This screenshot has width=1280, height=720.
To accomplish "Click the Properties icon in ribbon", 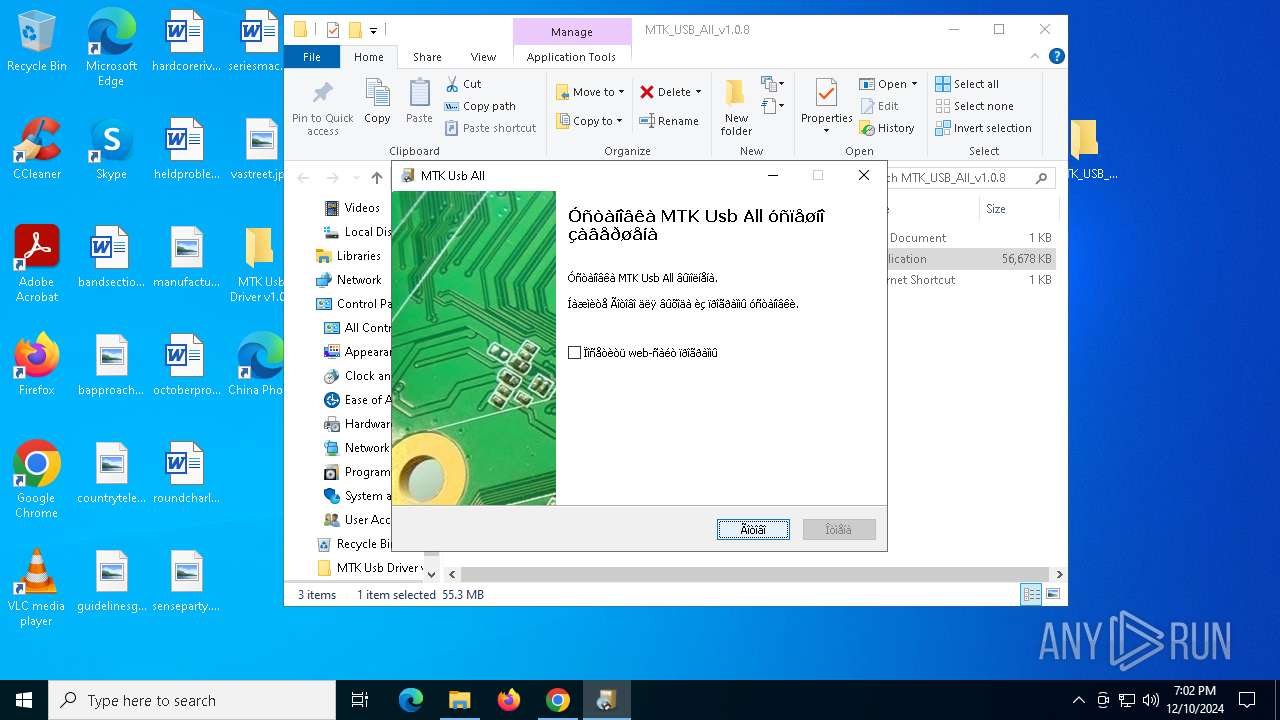I will pos(826,106).
